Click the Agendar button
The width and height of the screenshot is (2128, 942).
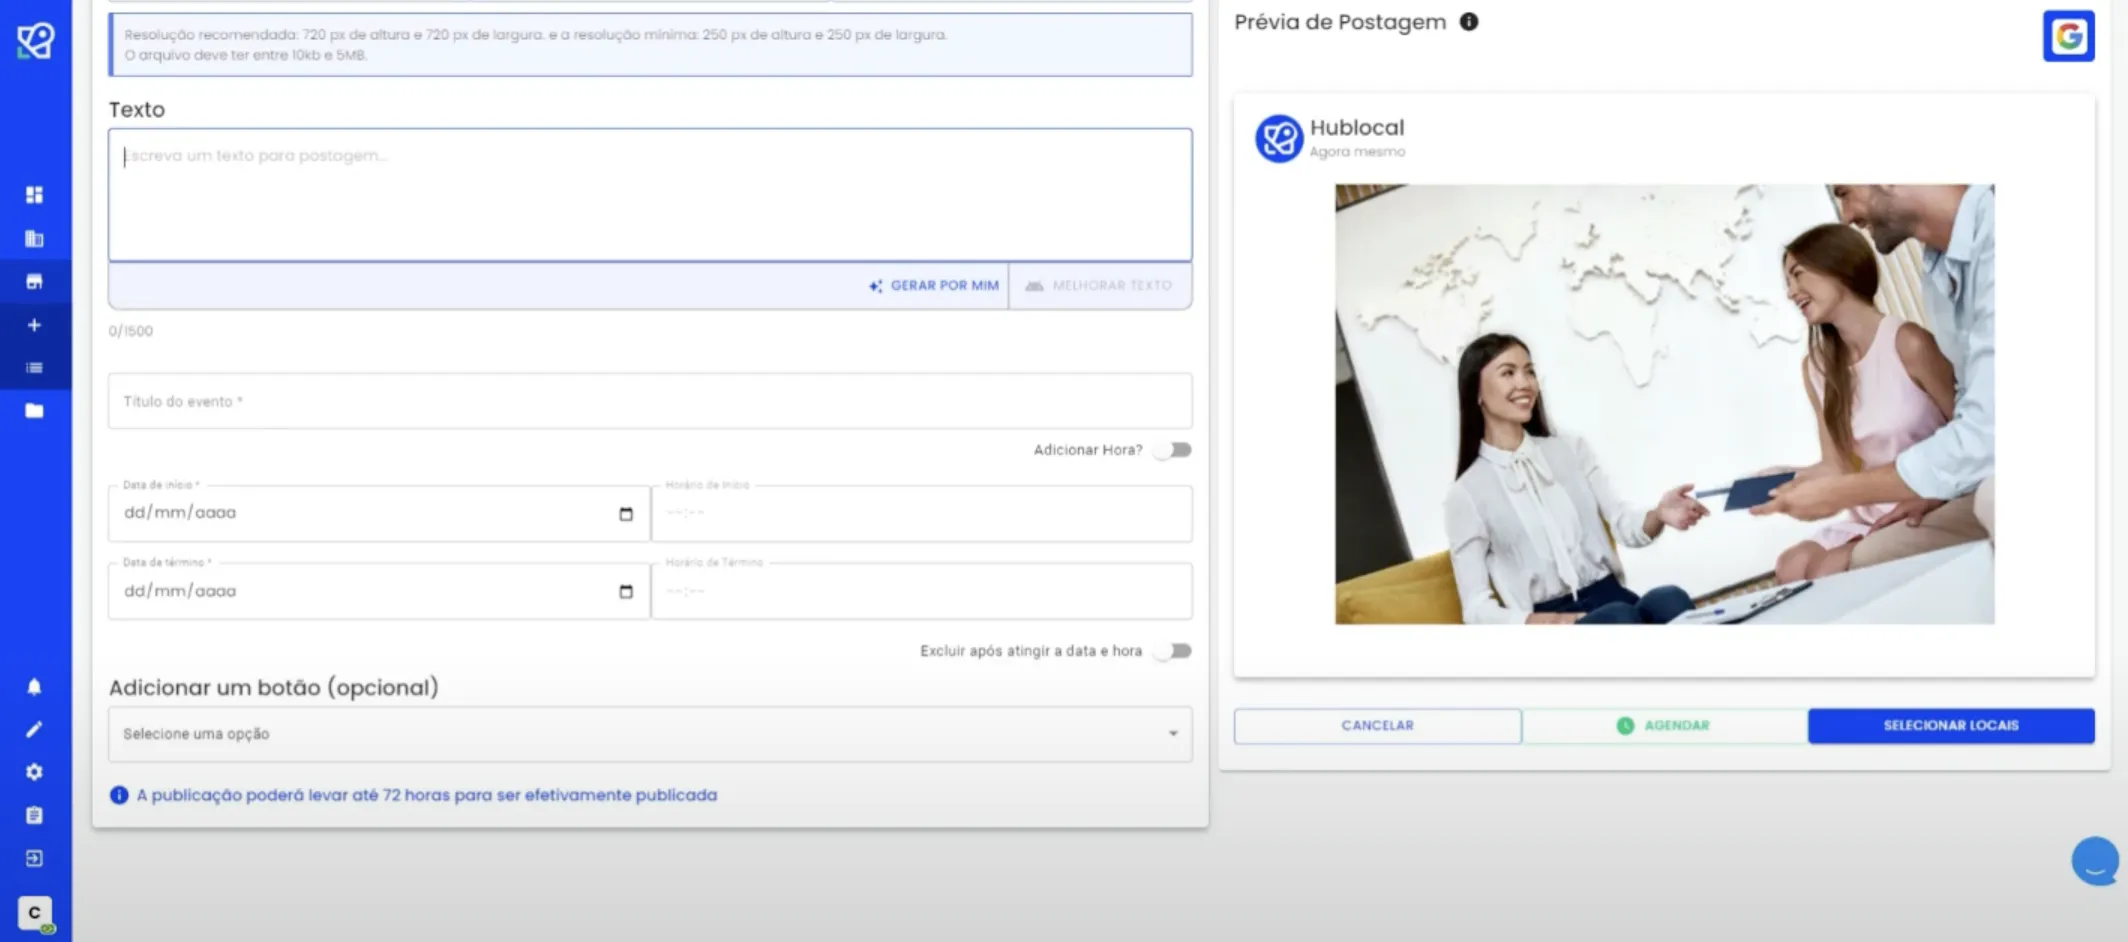coord(1664,726)
